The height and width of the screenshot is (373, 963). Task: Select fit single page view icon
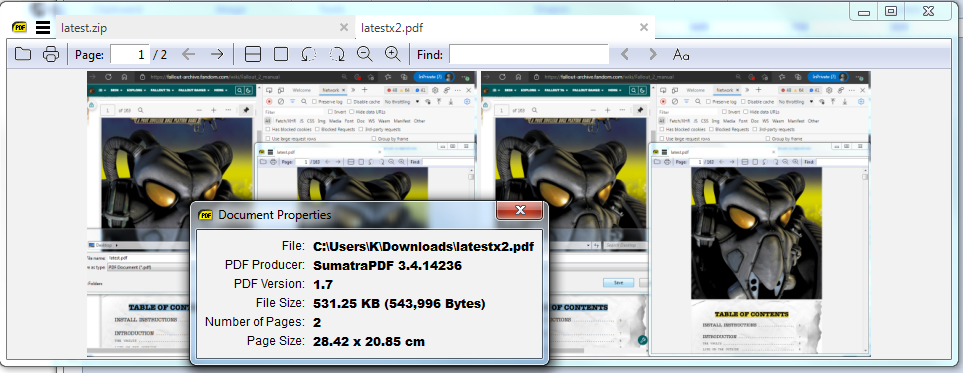[x=281, y=54]
